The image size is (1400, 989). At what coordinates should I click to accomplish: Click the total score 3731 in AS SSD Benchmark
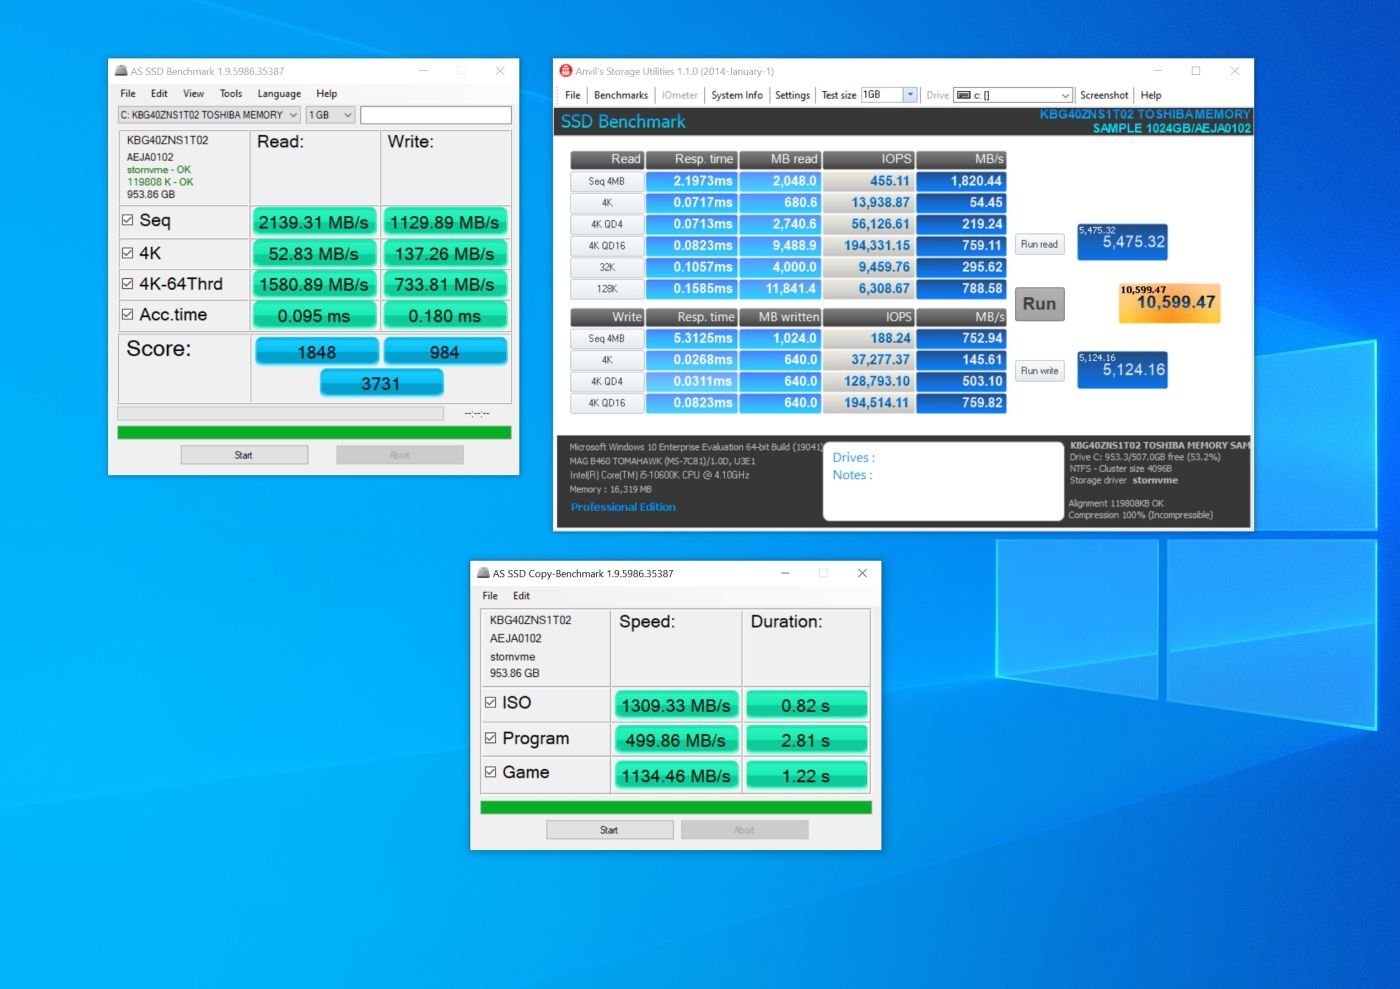(x=381, y=383)
